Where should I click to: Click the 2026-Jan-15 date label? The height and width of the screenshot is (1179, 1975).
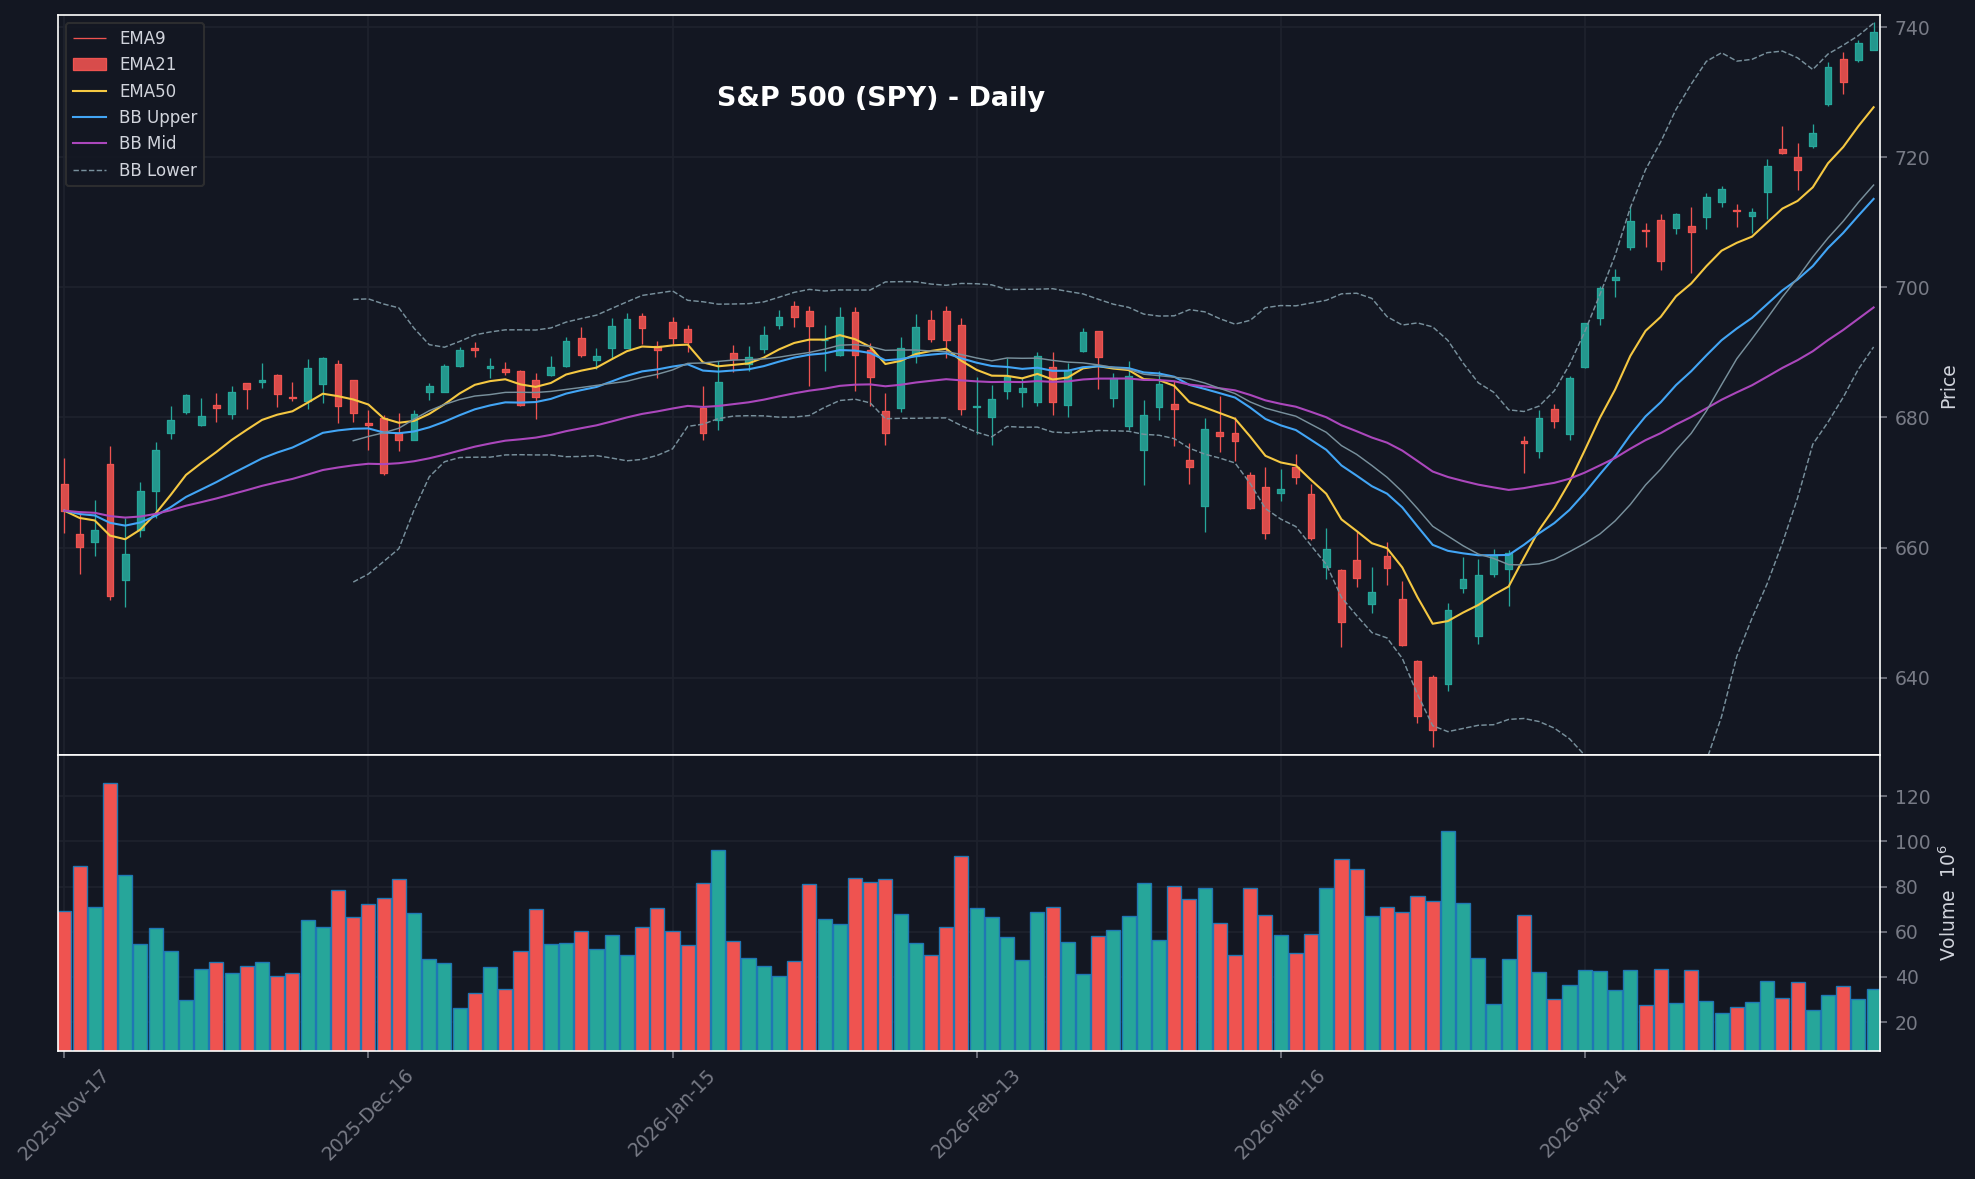point(672,1115)
